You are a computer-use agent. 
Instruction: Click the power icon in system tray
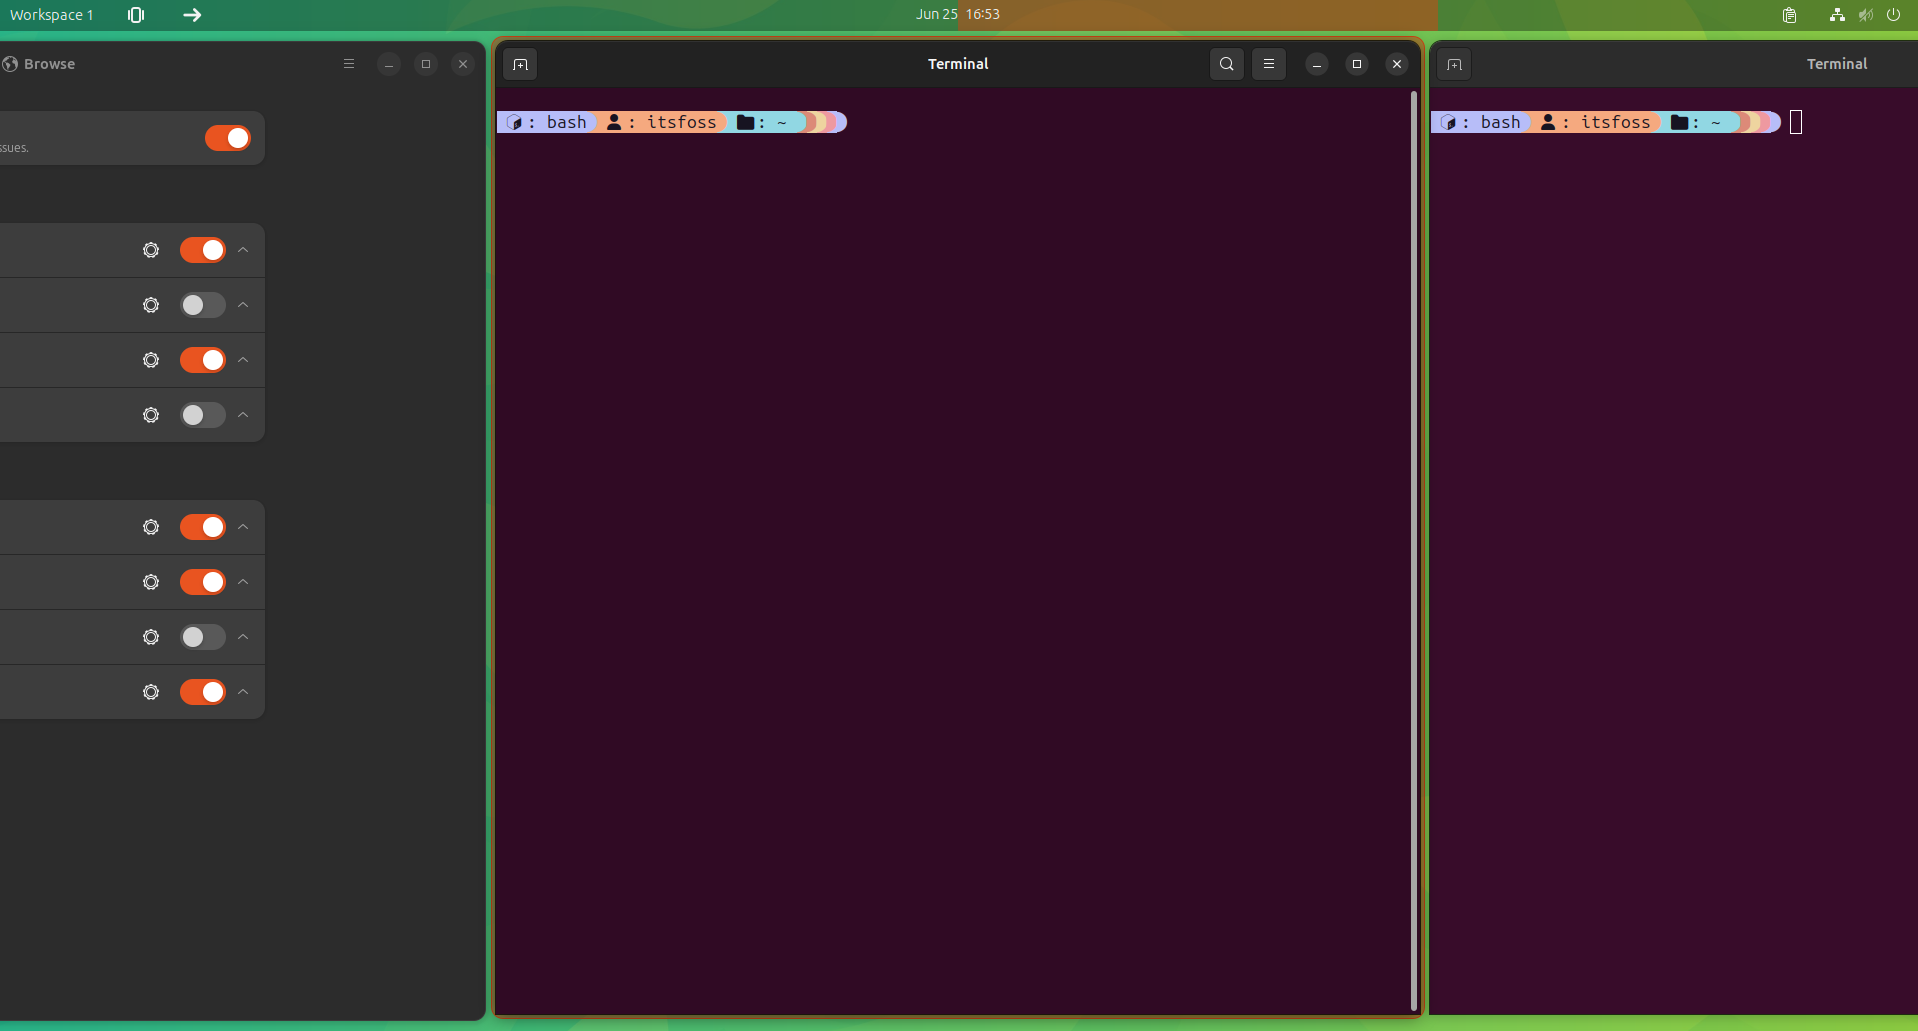coord(1893,15)
